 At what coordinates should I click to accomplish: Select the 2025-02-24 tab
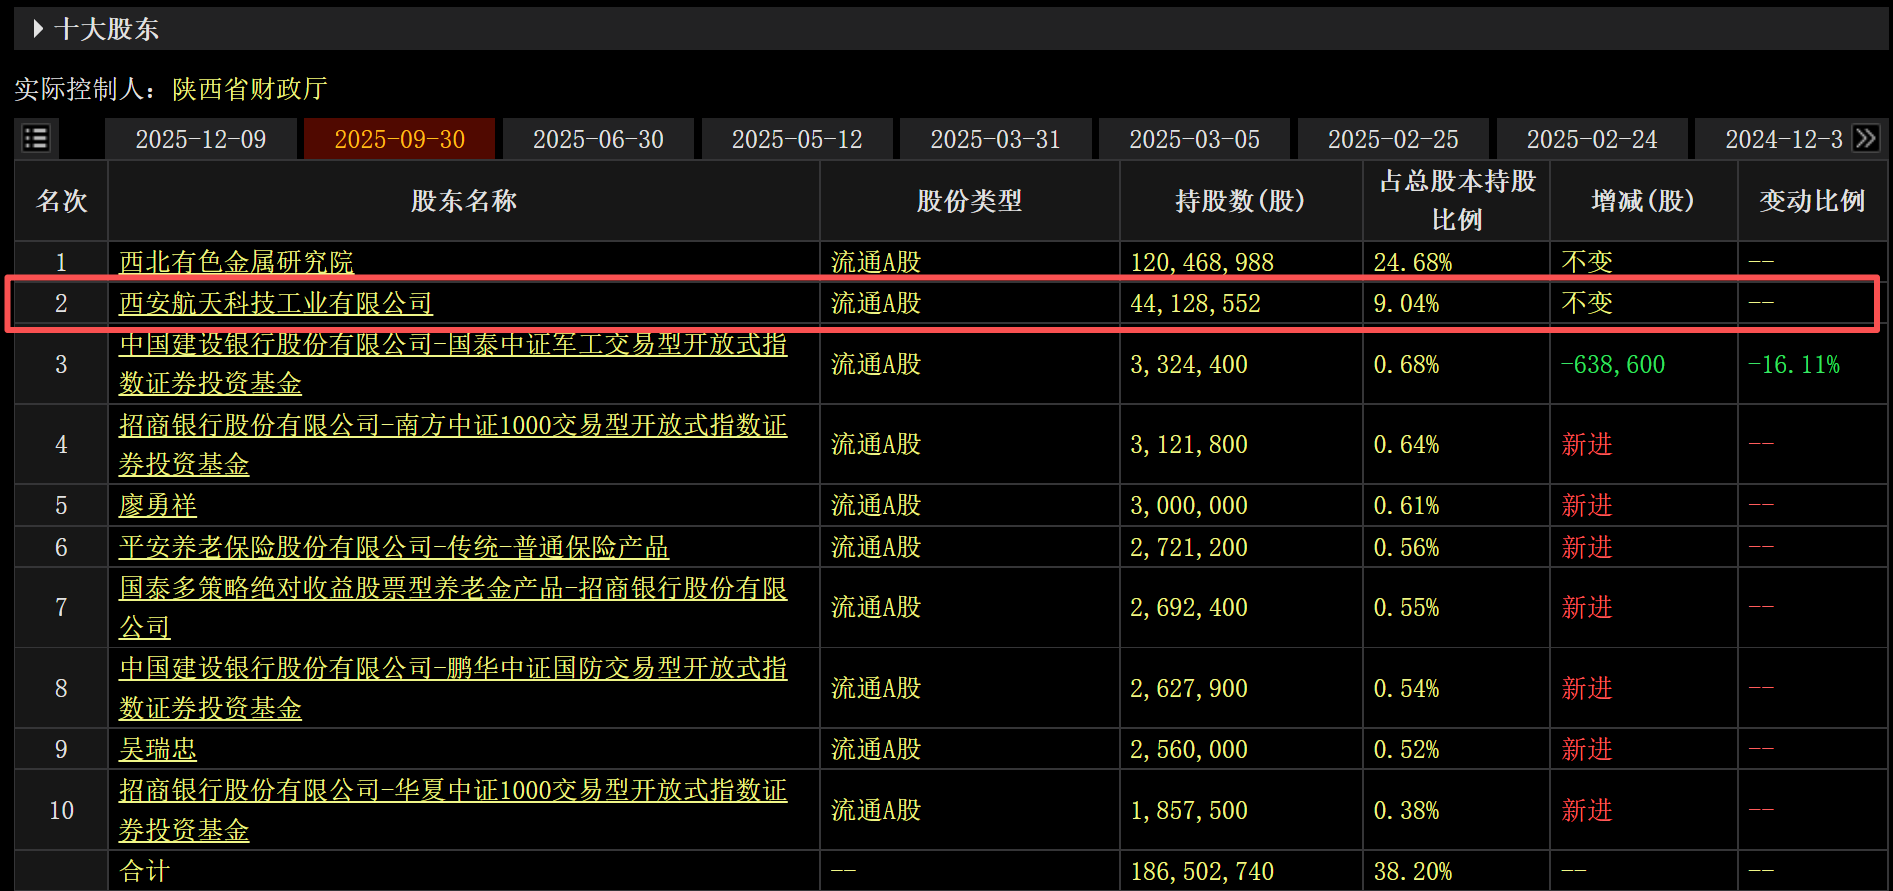1592,139
